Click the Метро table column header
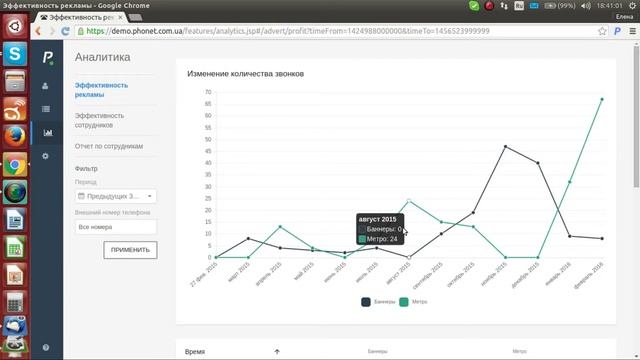640x360 pixels. tap(519, 351)
